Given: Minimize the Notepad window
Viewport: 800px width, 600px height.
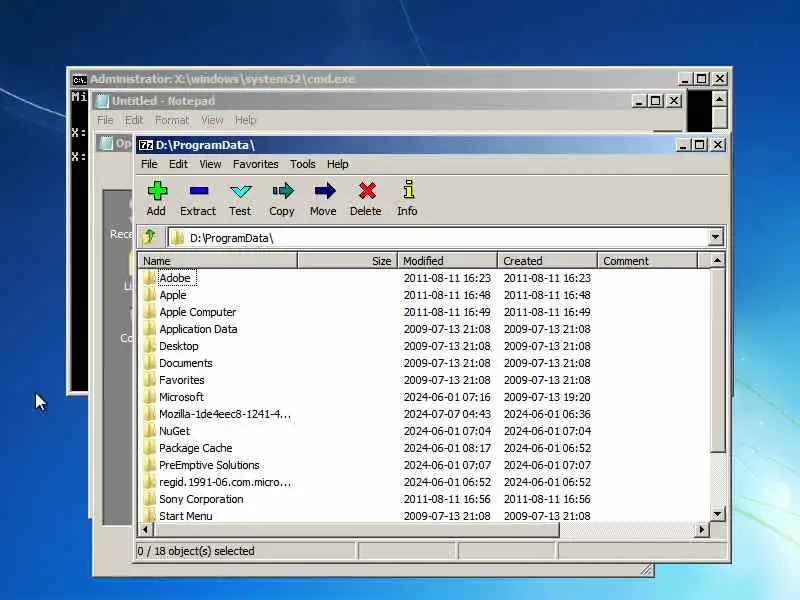Looking at the screenshot, I should point(639,101).
